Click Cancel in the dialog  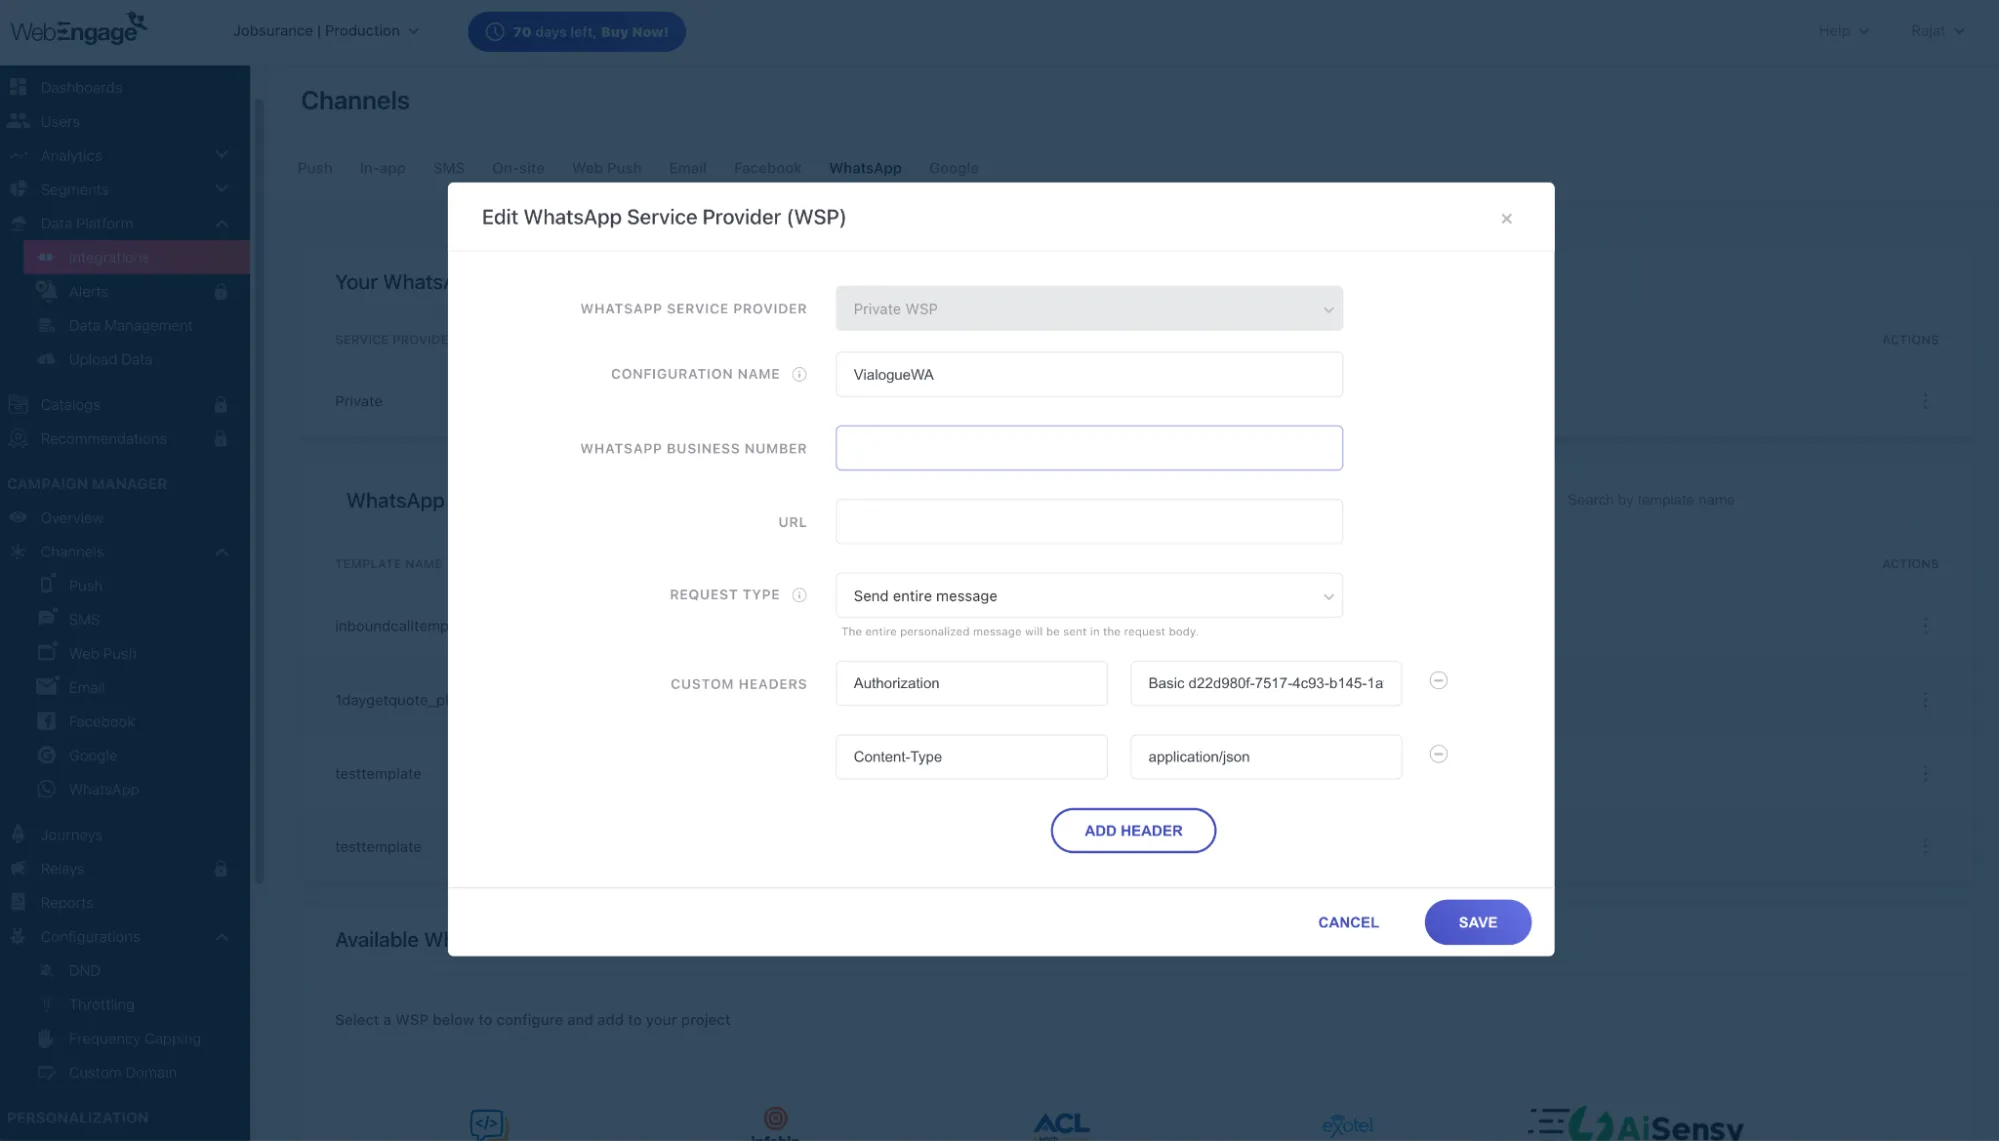click(1348, 922)
